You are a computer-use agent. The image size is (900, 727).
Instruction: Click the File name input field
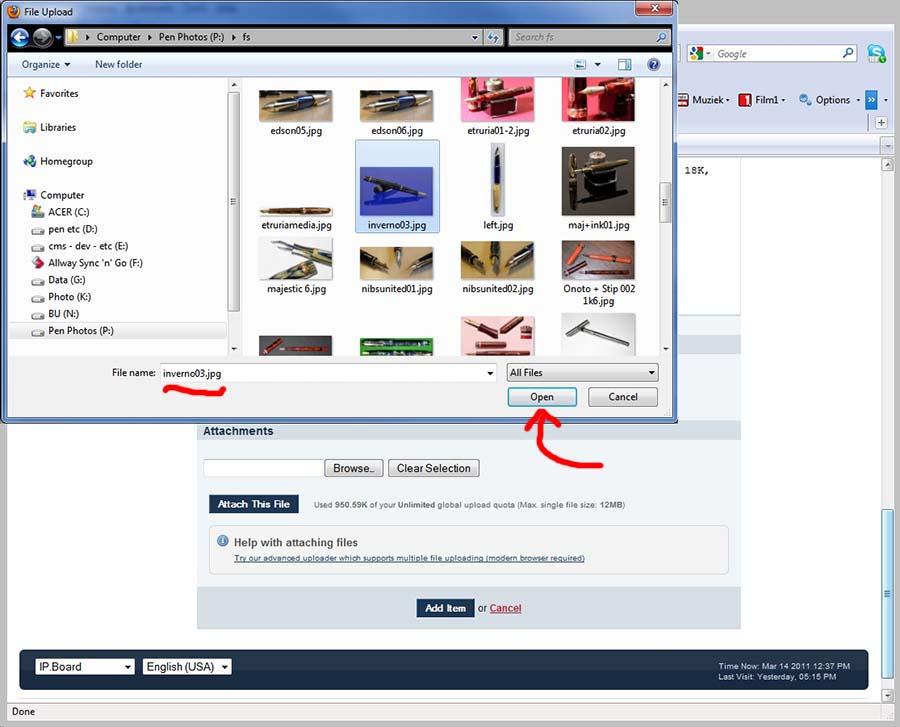coord(326,373)
